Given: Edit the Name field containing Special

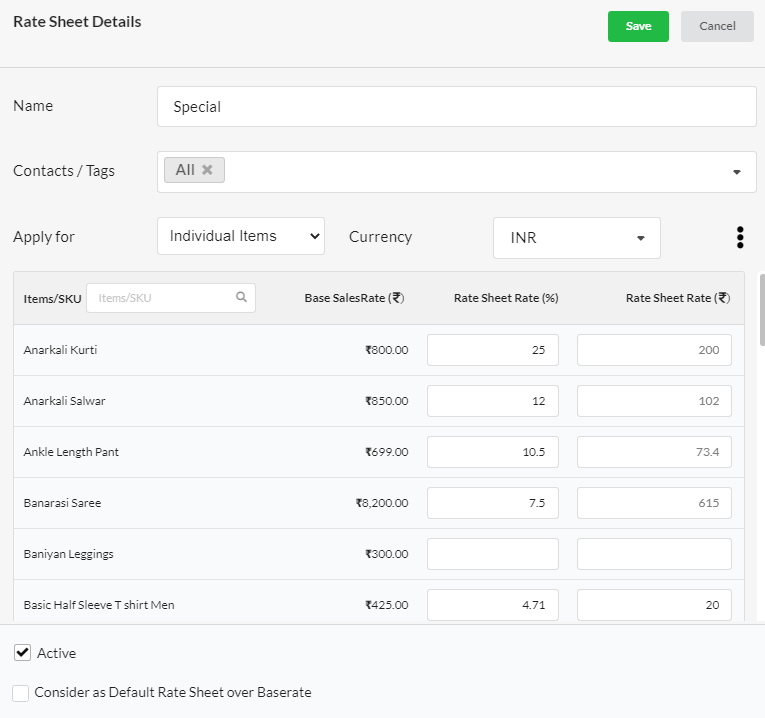Looking at the screenshot, I should point(456,107).
